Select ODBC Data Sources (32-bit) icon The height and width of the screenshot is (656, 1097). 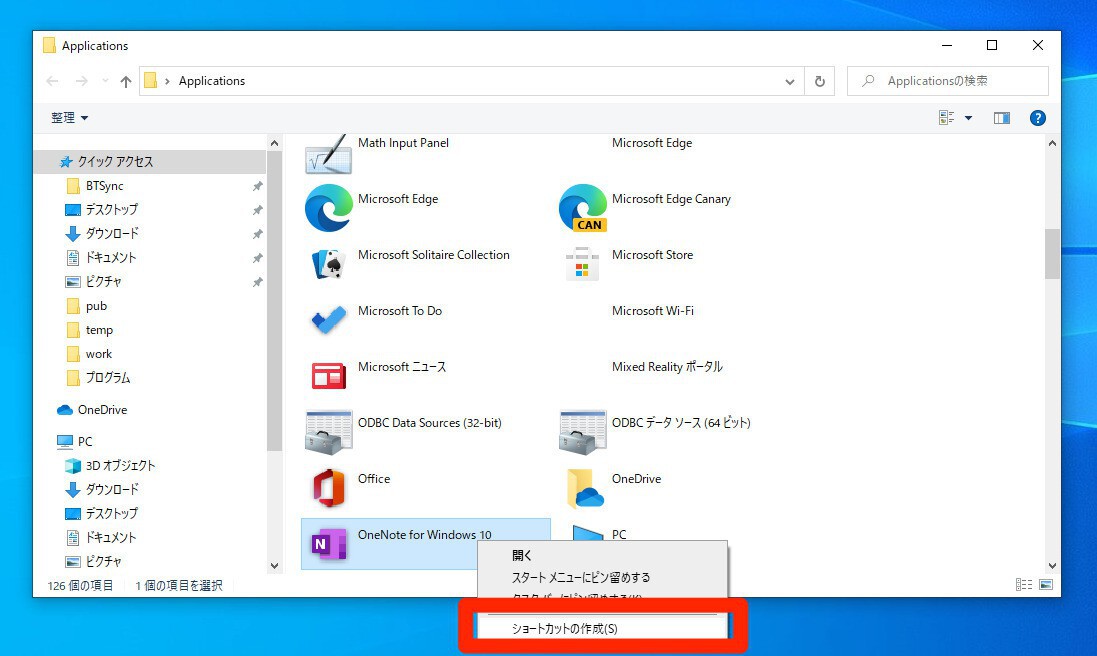(328, 432)
